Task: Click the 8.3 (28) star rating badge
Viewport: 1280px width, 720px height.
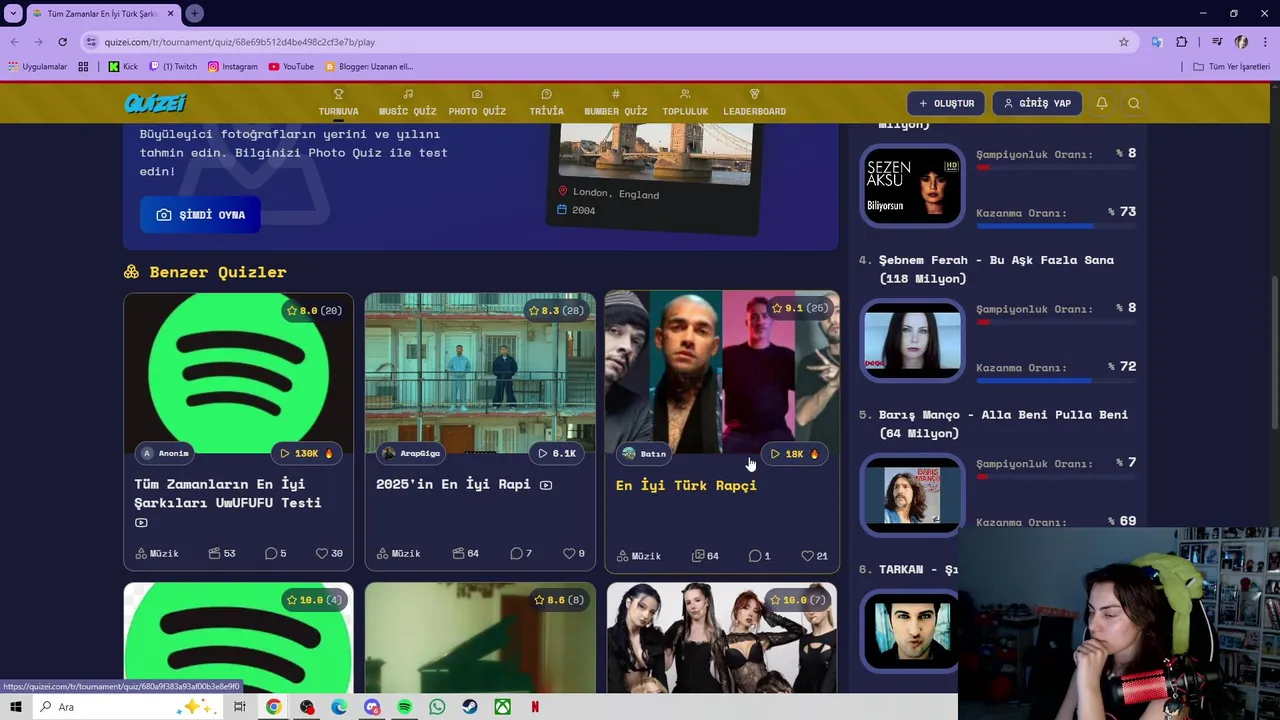Action: [x=556, y=310]
